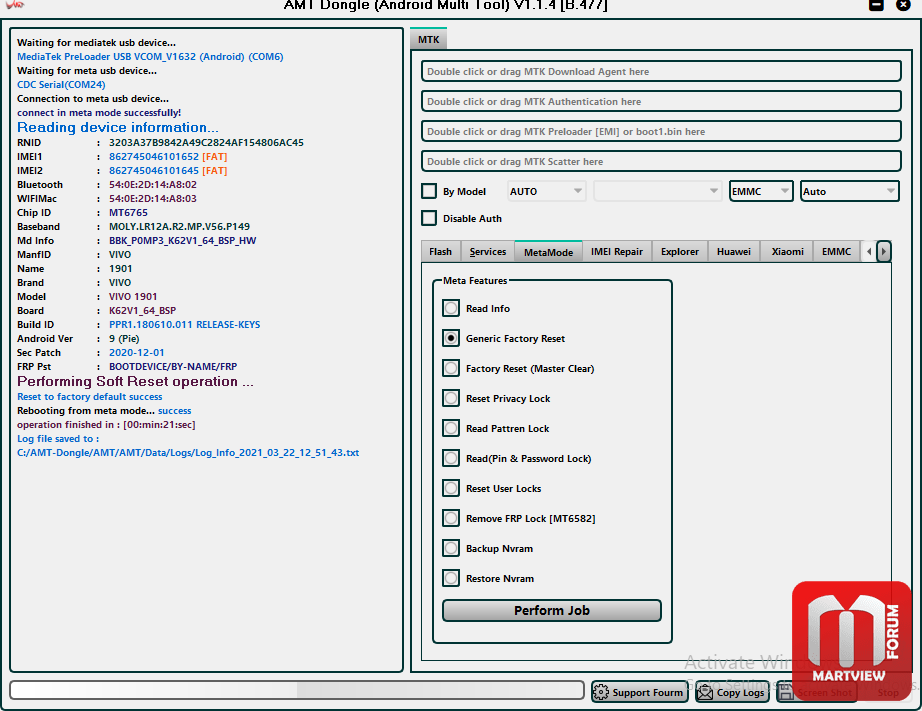Switch to the Services tab
This screenshot has height=711, width=922.
487,252
